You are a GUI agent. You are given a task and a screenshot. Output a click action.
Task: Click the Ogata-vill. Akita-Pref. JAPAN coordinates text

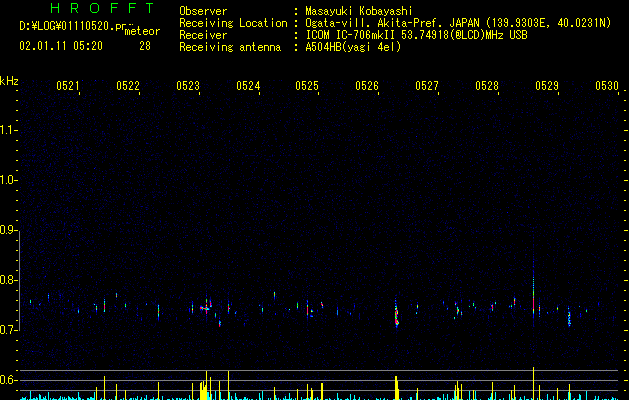[x=458, y=23]
